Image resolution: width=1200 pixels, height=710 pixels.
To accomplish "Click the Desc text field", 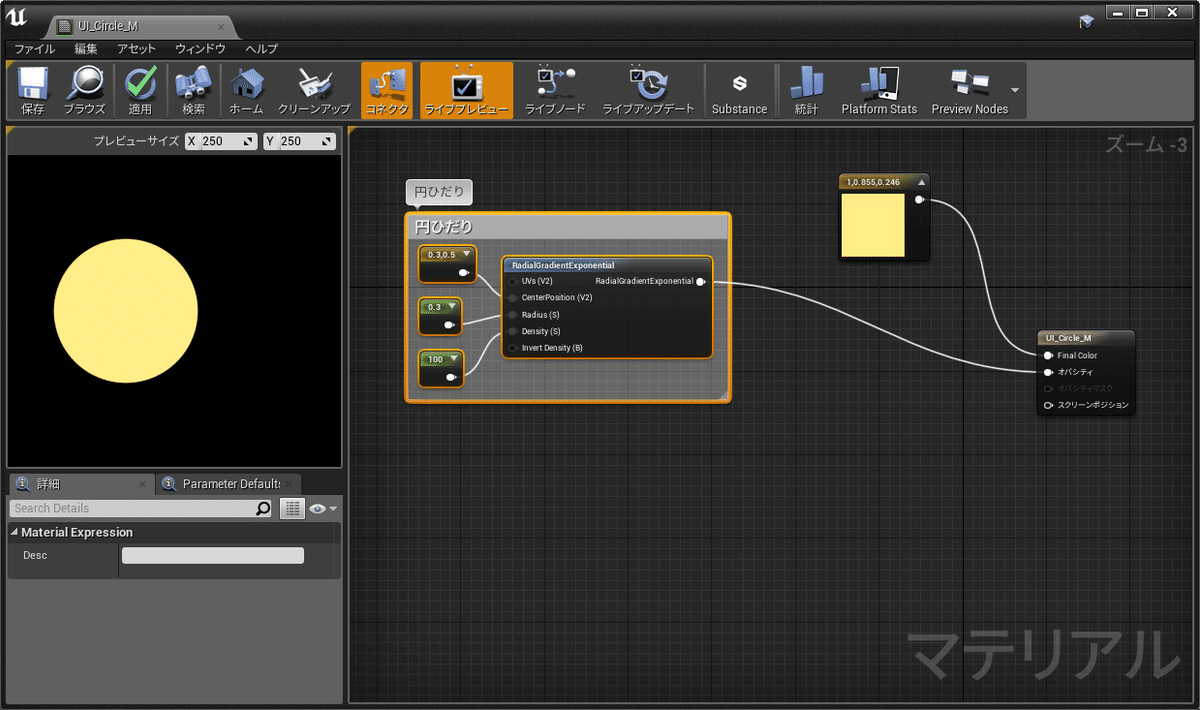I will click(x=212, y=555).
